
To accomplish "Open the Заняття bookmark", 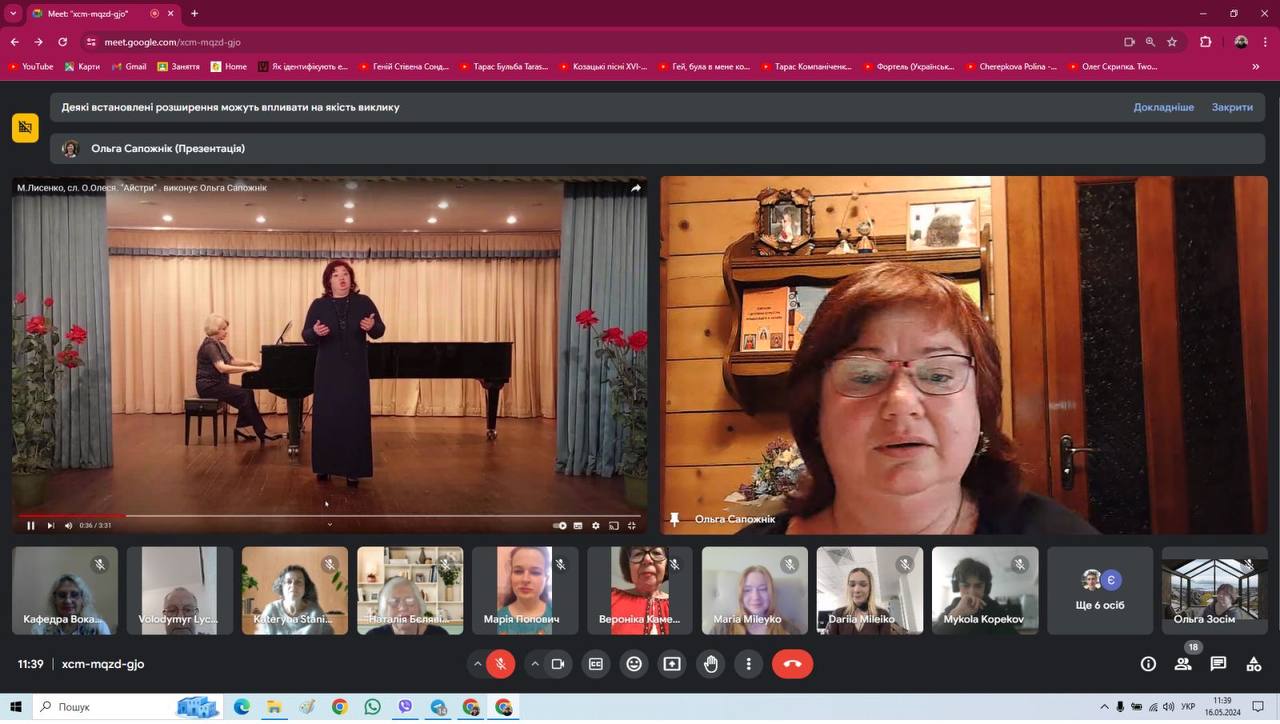I will 178,67.
